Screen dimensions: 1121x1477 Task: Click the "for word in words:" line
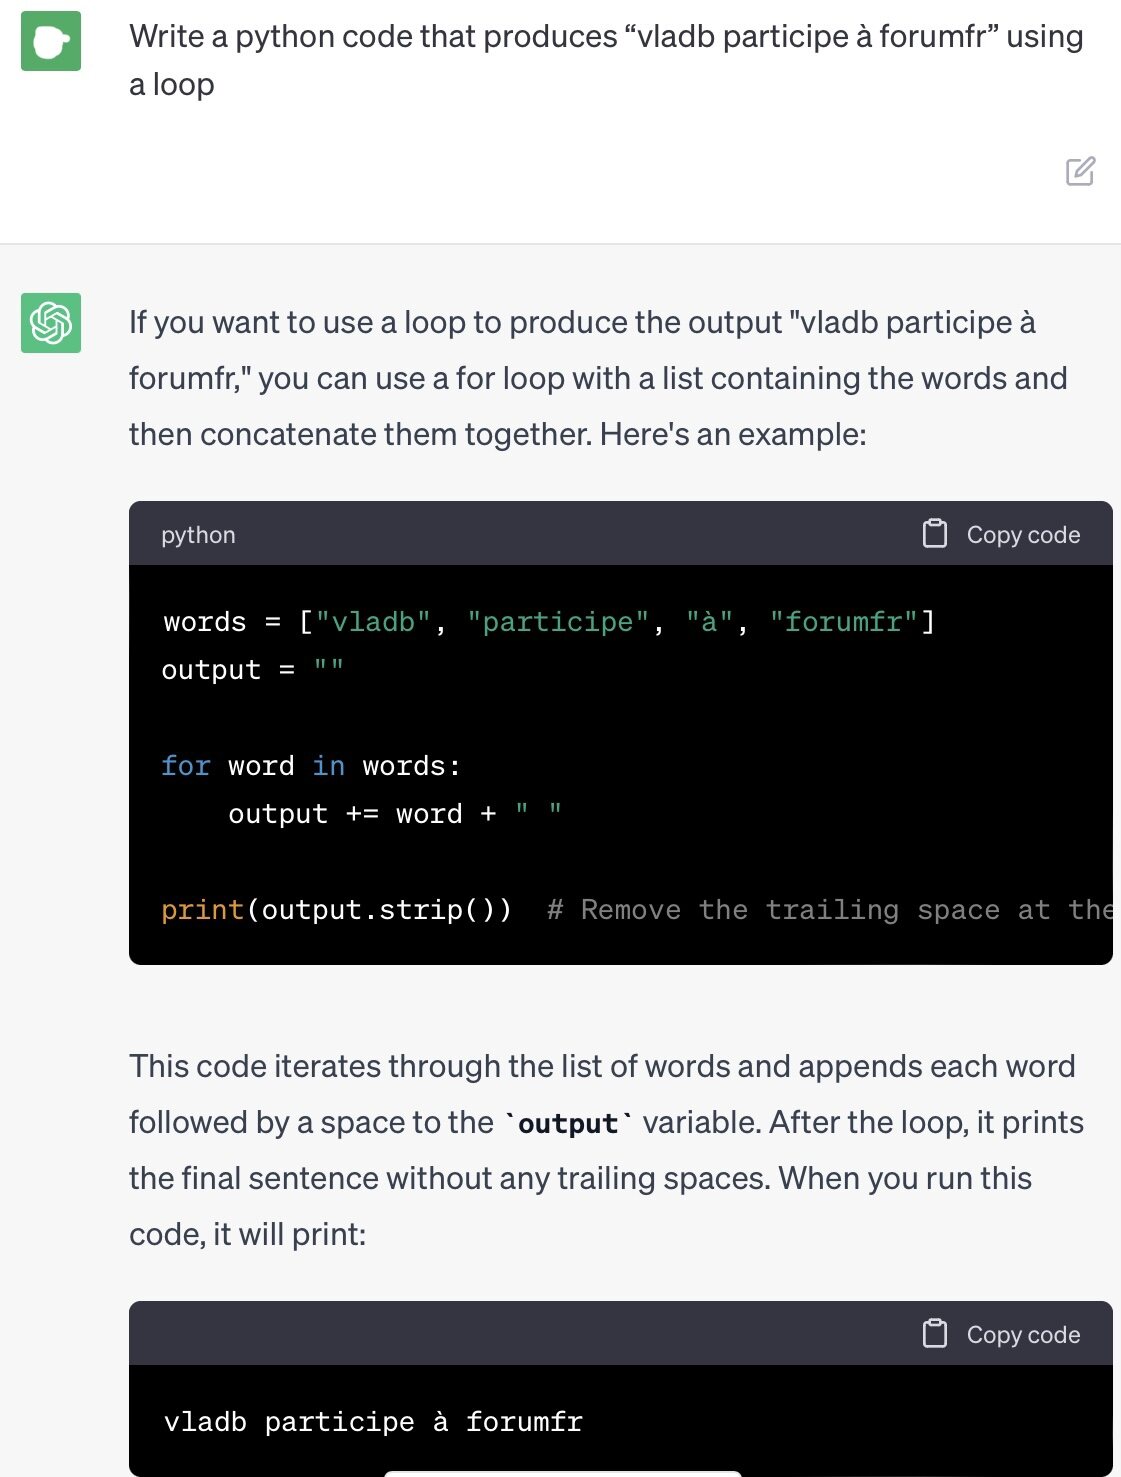(x=311, y=766)
